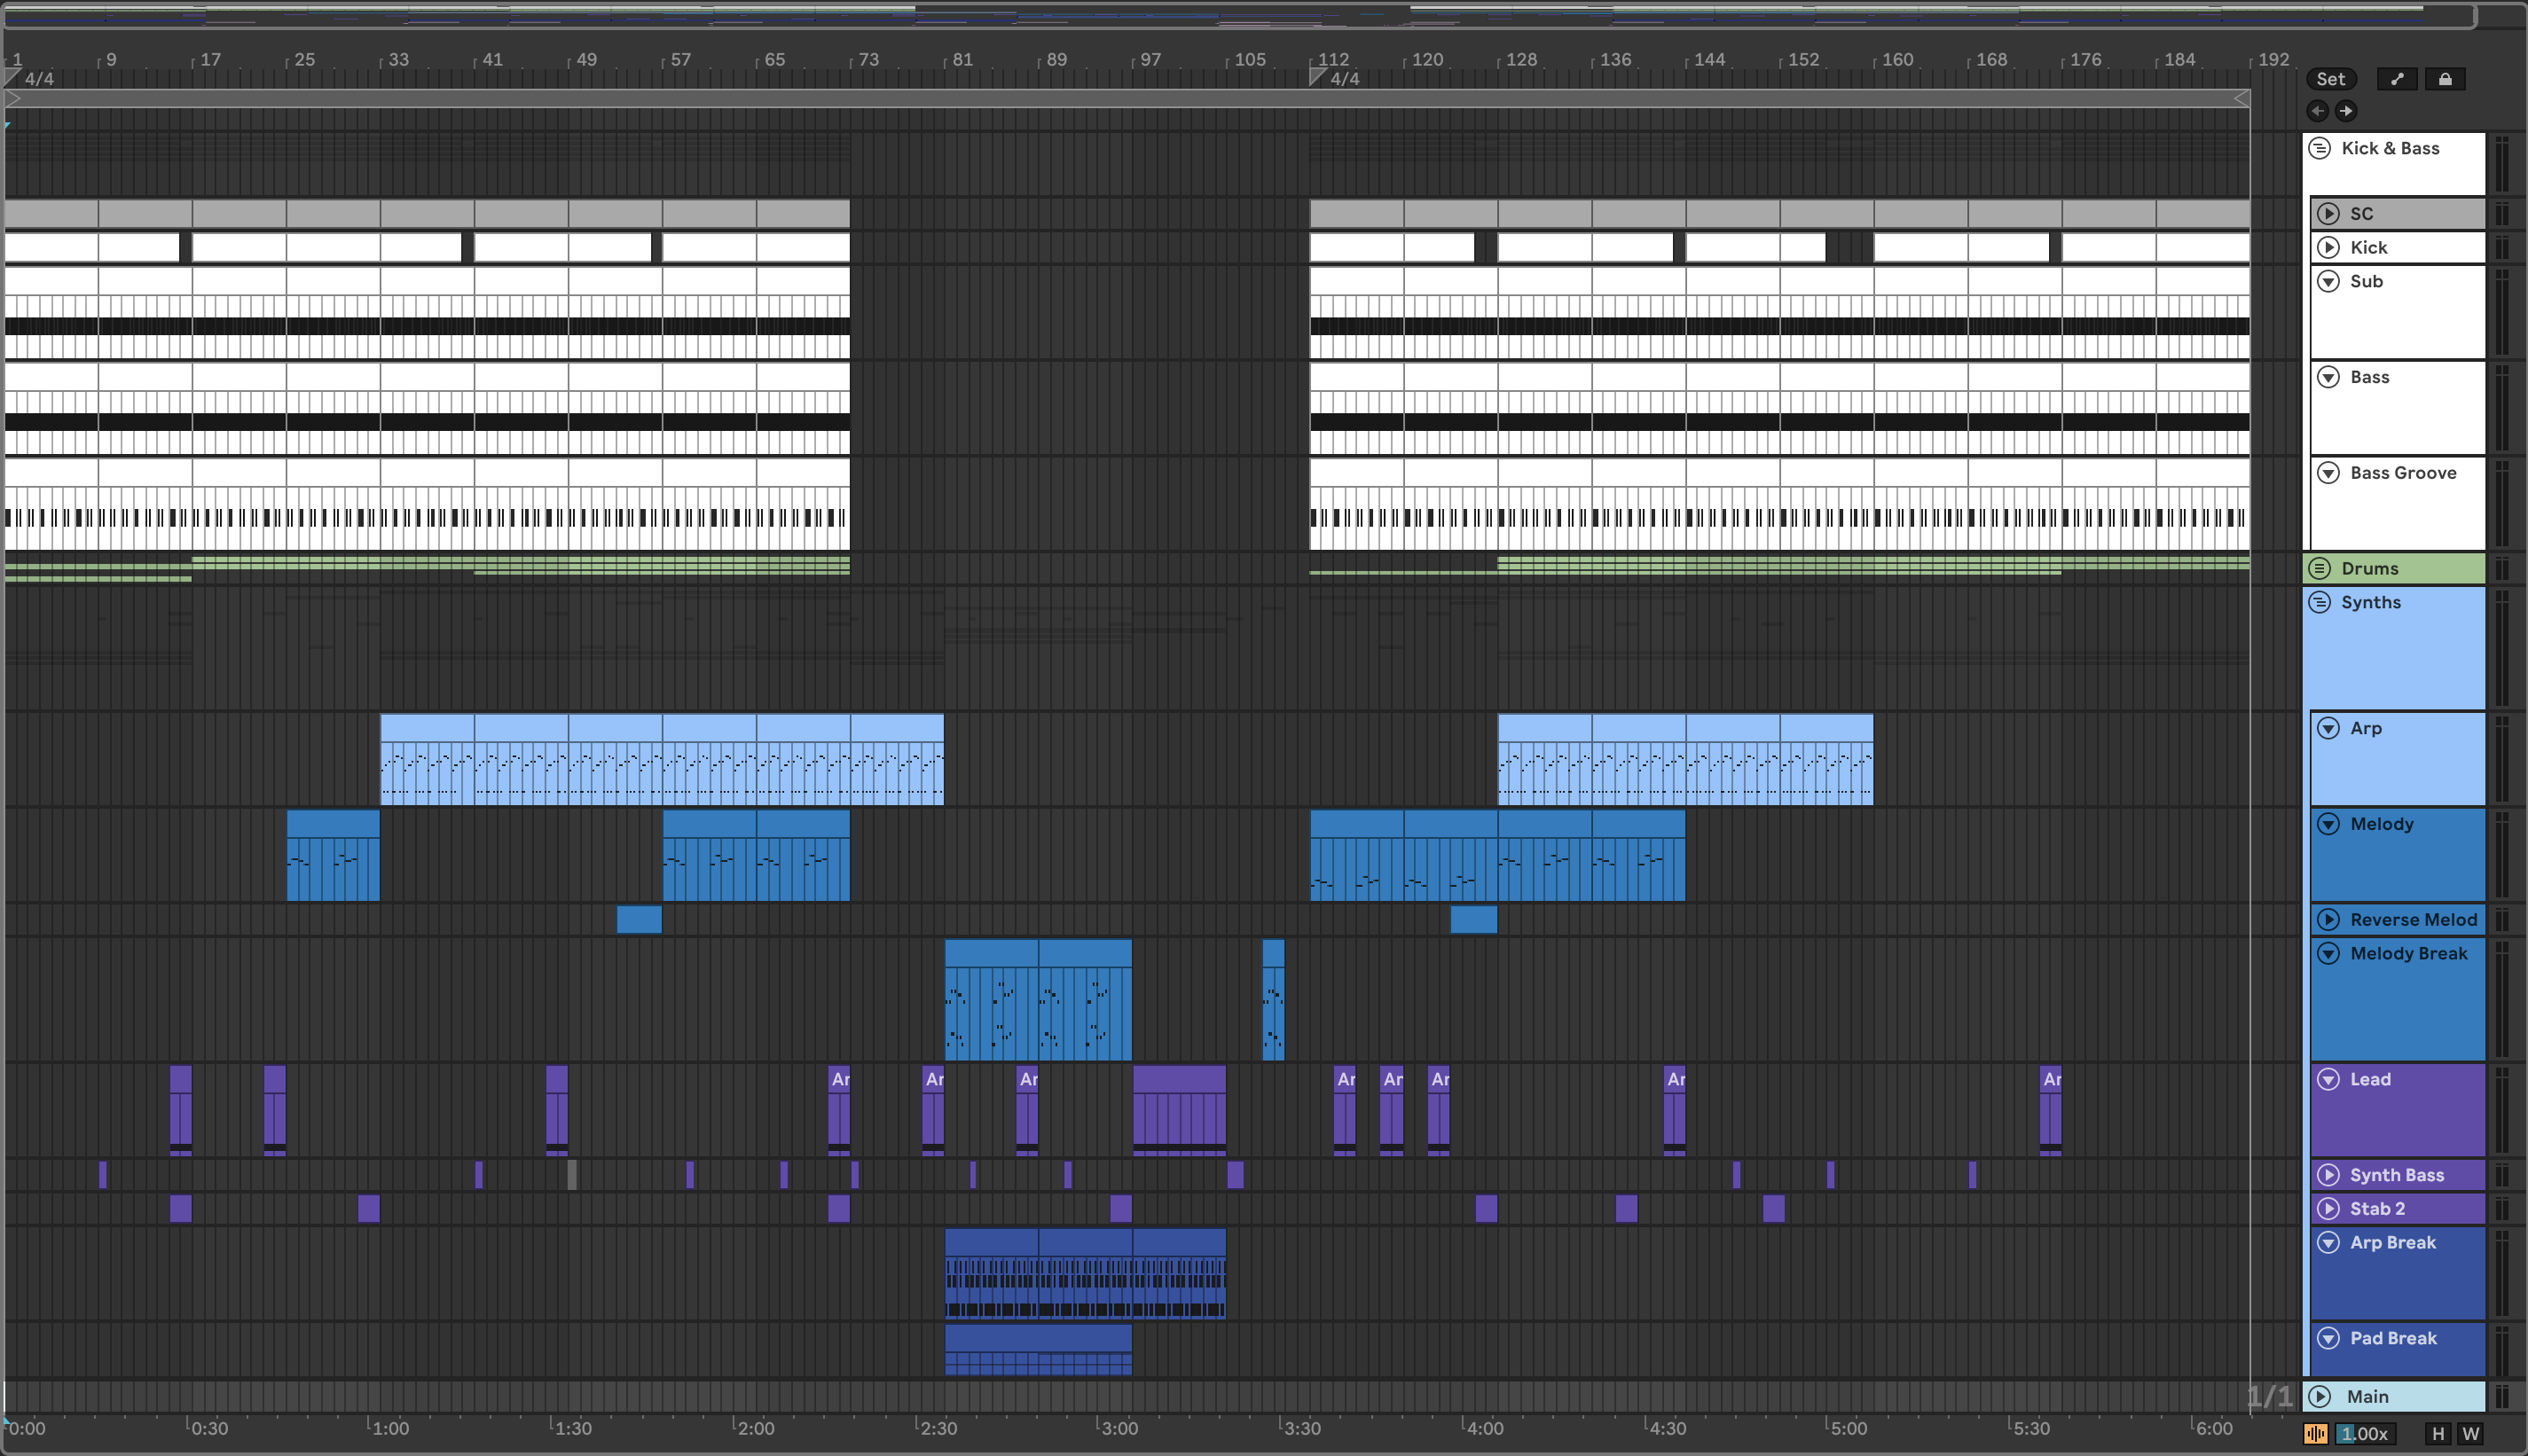This screenshot has width=2528, height=1456.
Task: Jump to previous locator arrow
Action: pos(2318,111)
